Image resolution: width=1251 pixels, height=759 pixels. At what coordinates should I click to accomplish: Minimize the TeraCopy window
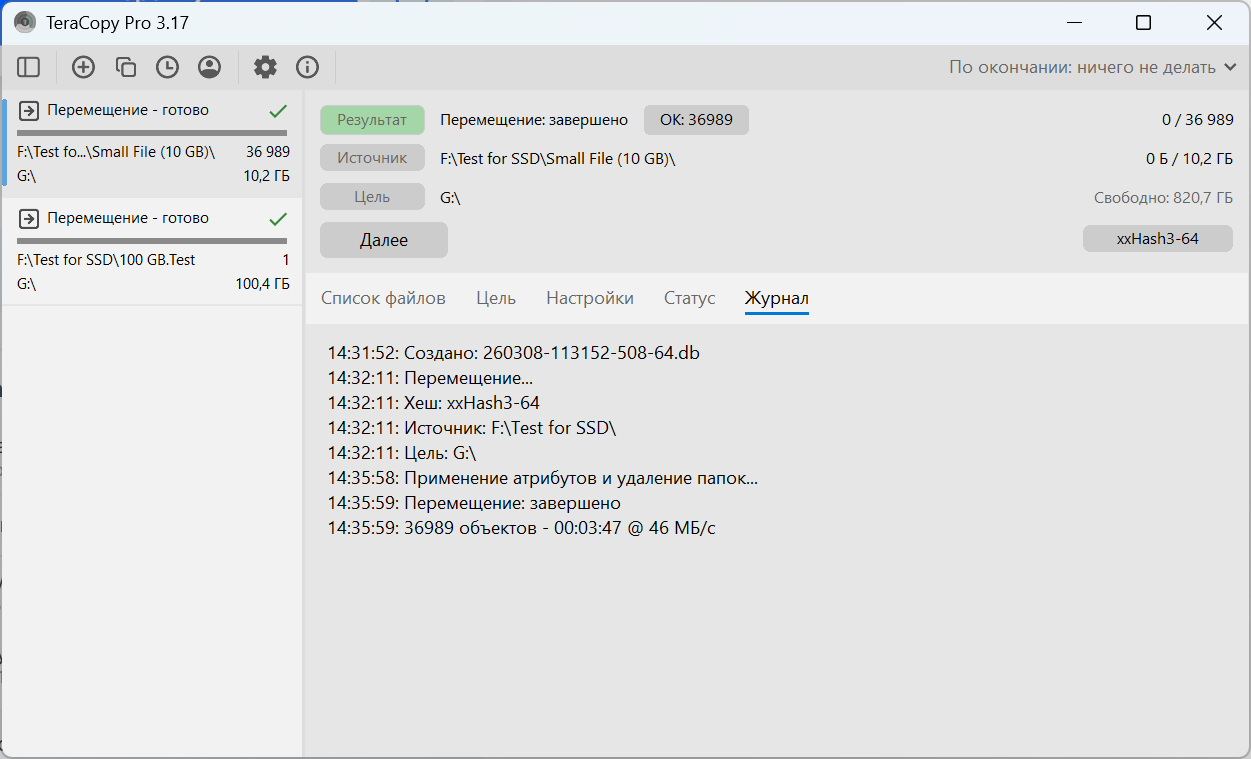(x=1075, y=22)
